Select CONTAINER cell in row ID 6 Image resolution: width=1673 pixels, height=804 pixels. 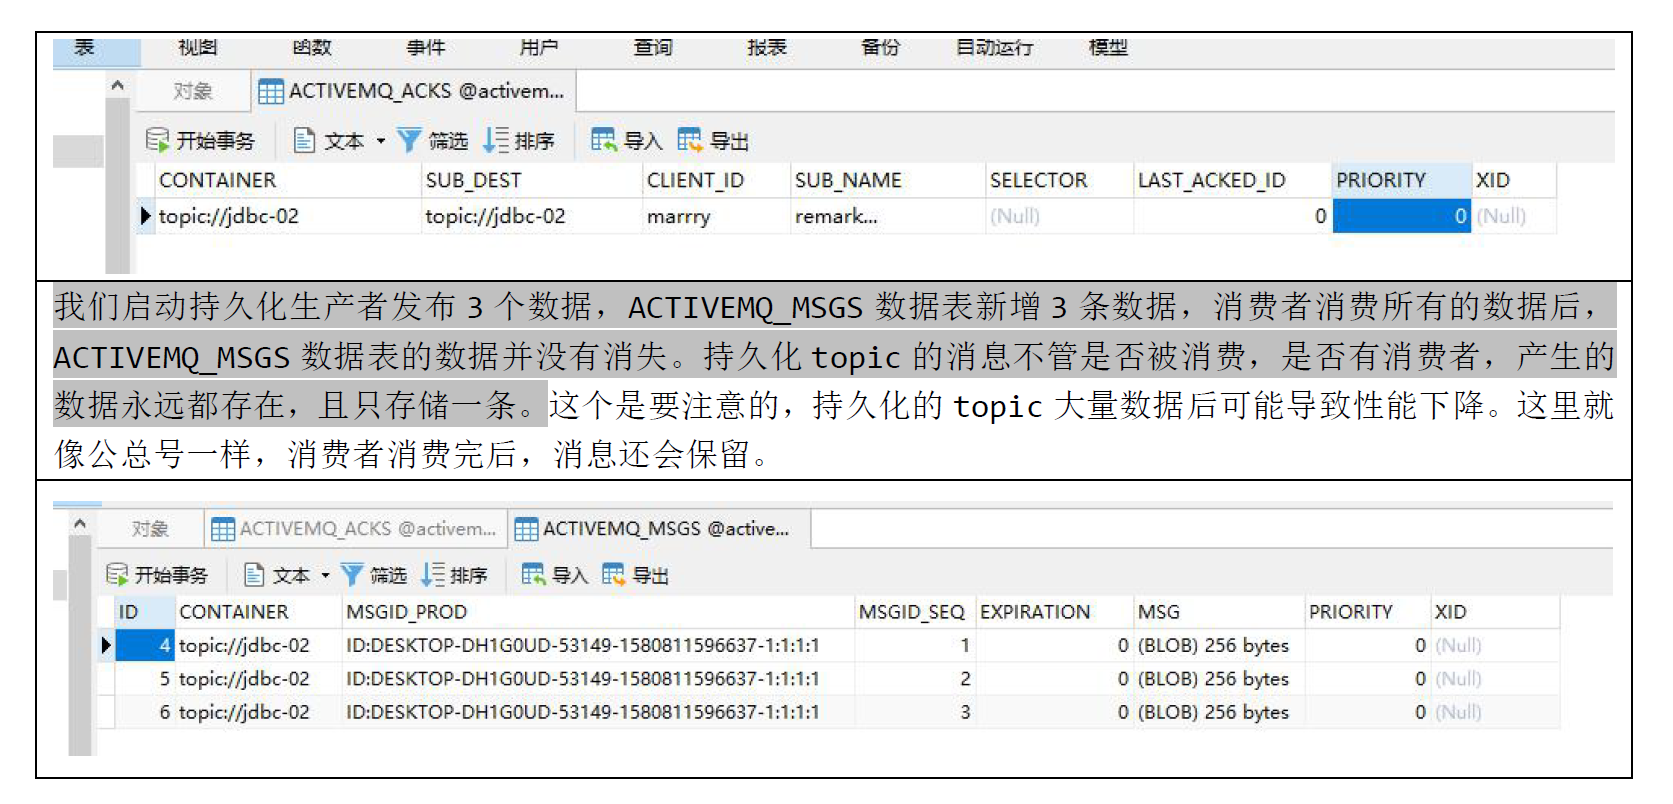pos(259,712)
